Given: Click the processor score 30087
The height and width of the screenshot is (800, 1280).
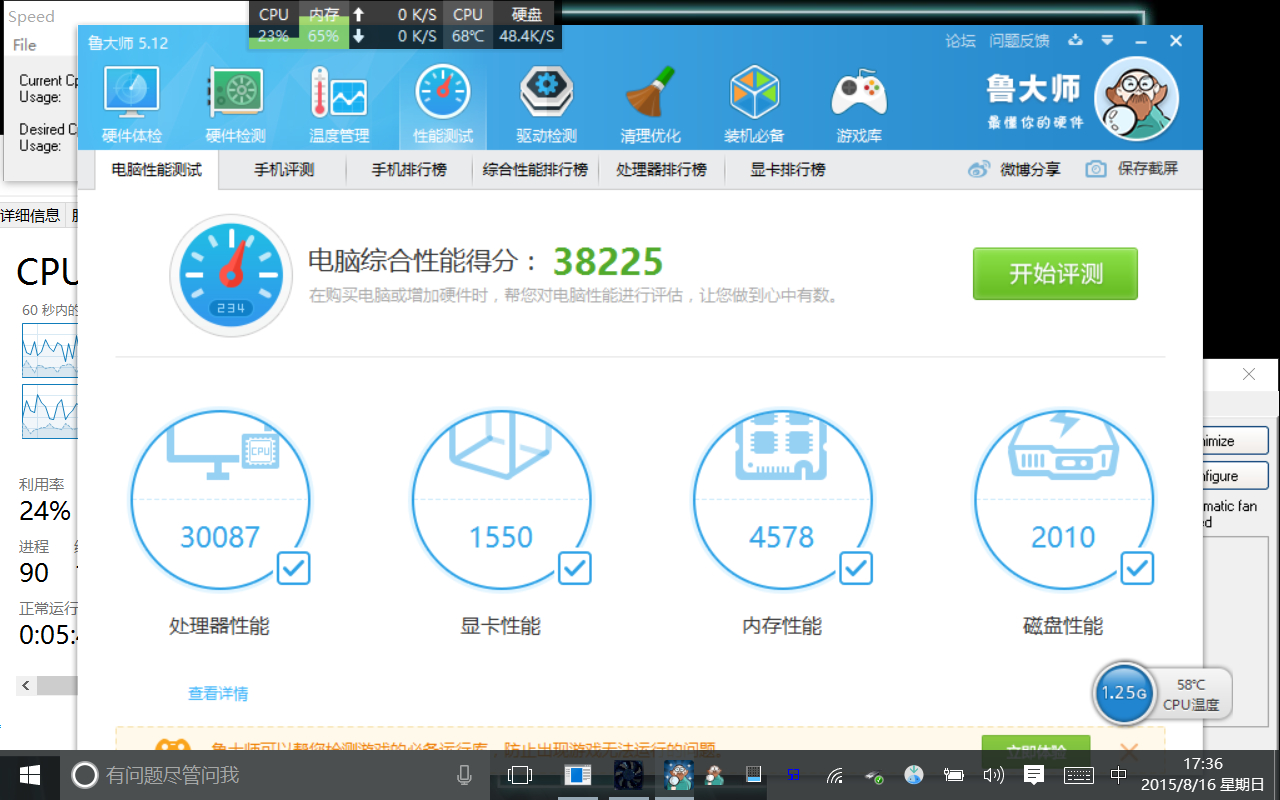Looking at the screenshot, I should [x=220, y=537].
